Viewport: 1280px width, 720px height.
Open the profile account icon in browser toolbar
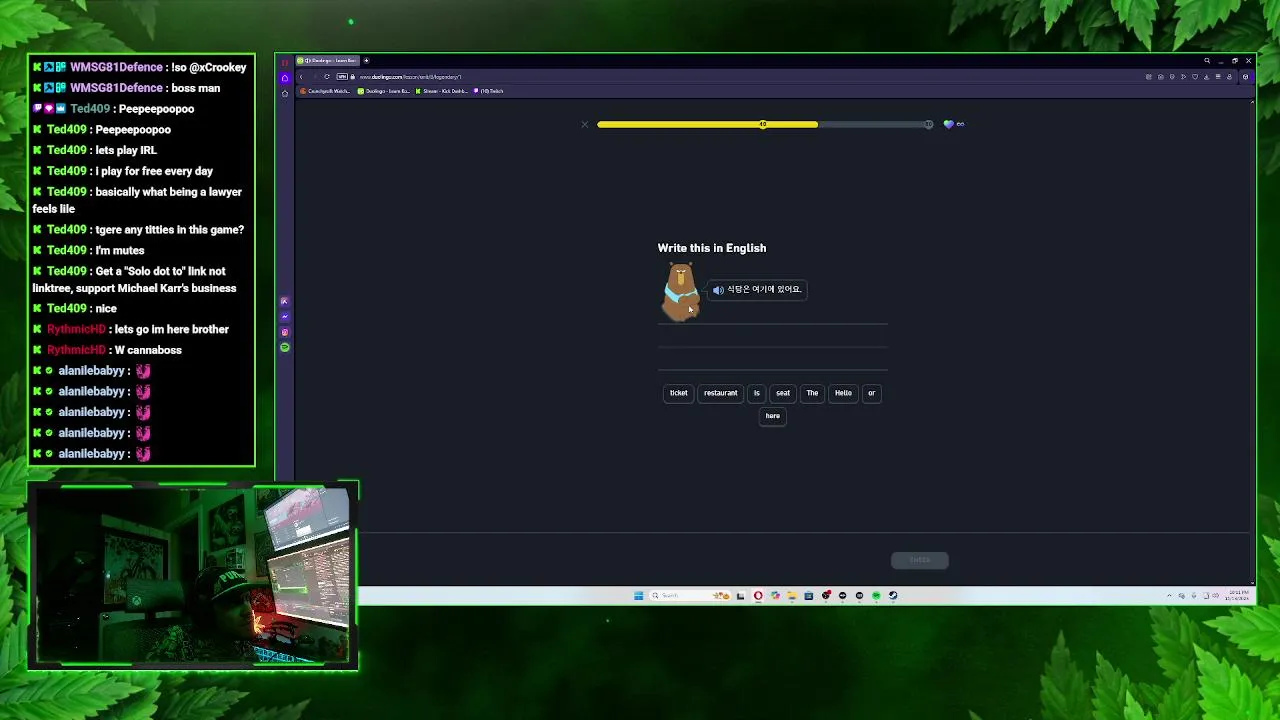pyautogui.click(x=1229, y=77)
